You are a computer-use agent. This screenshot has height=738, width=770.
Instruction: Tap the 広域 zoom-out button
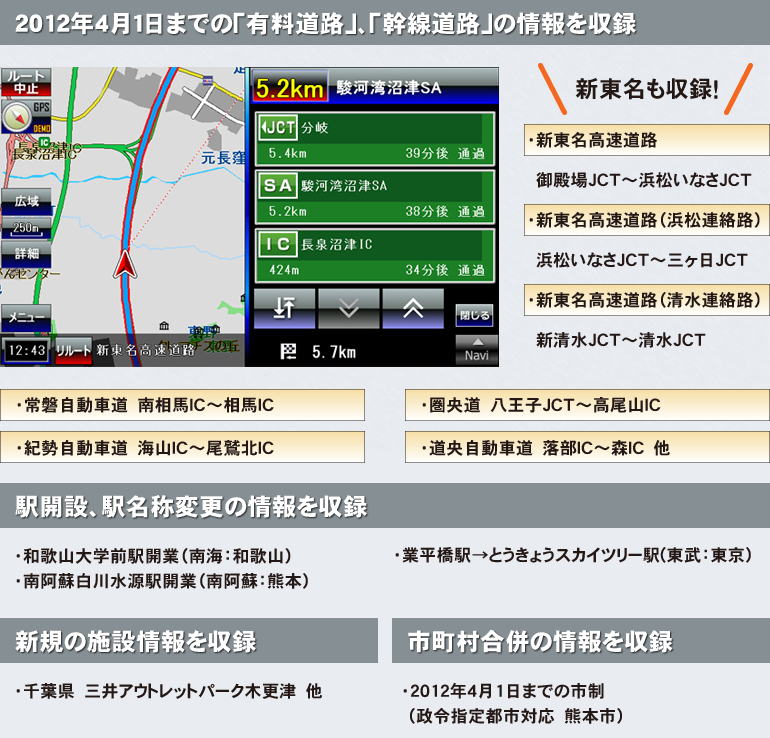click(x=27, y=201)
